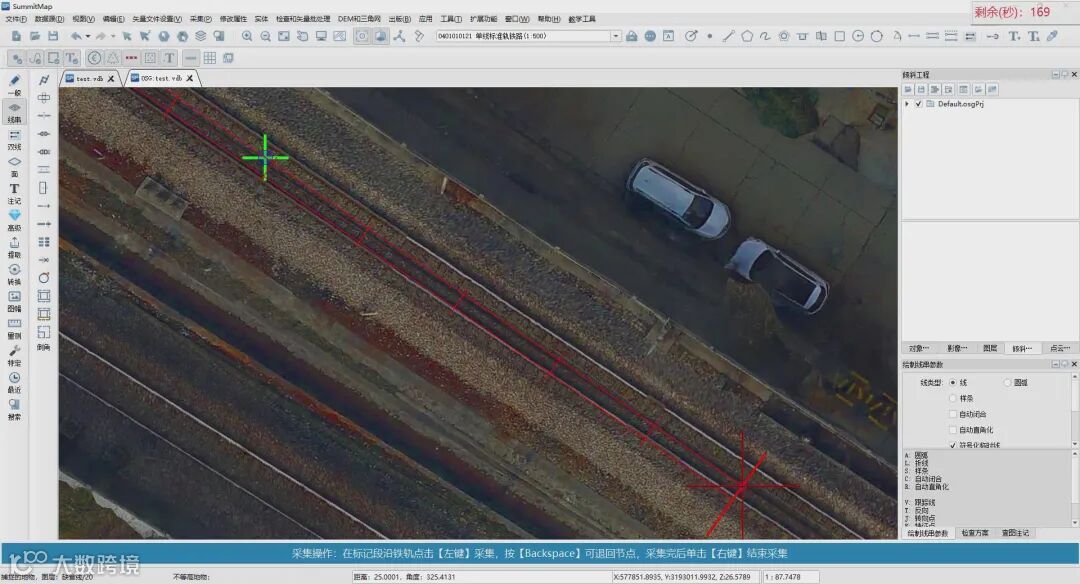Select the 线 radio button
Viewport: 1080px width, 584px height.
[953, 382]
